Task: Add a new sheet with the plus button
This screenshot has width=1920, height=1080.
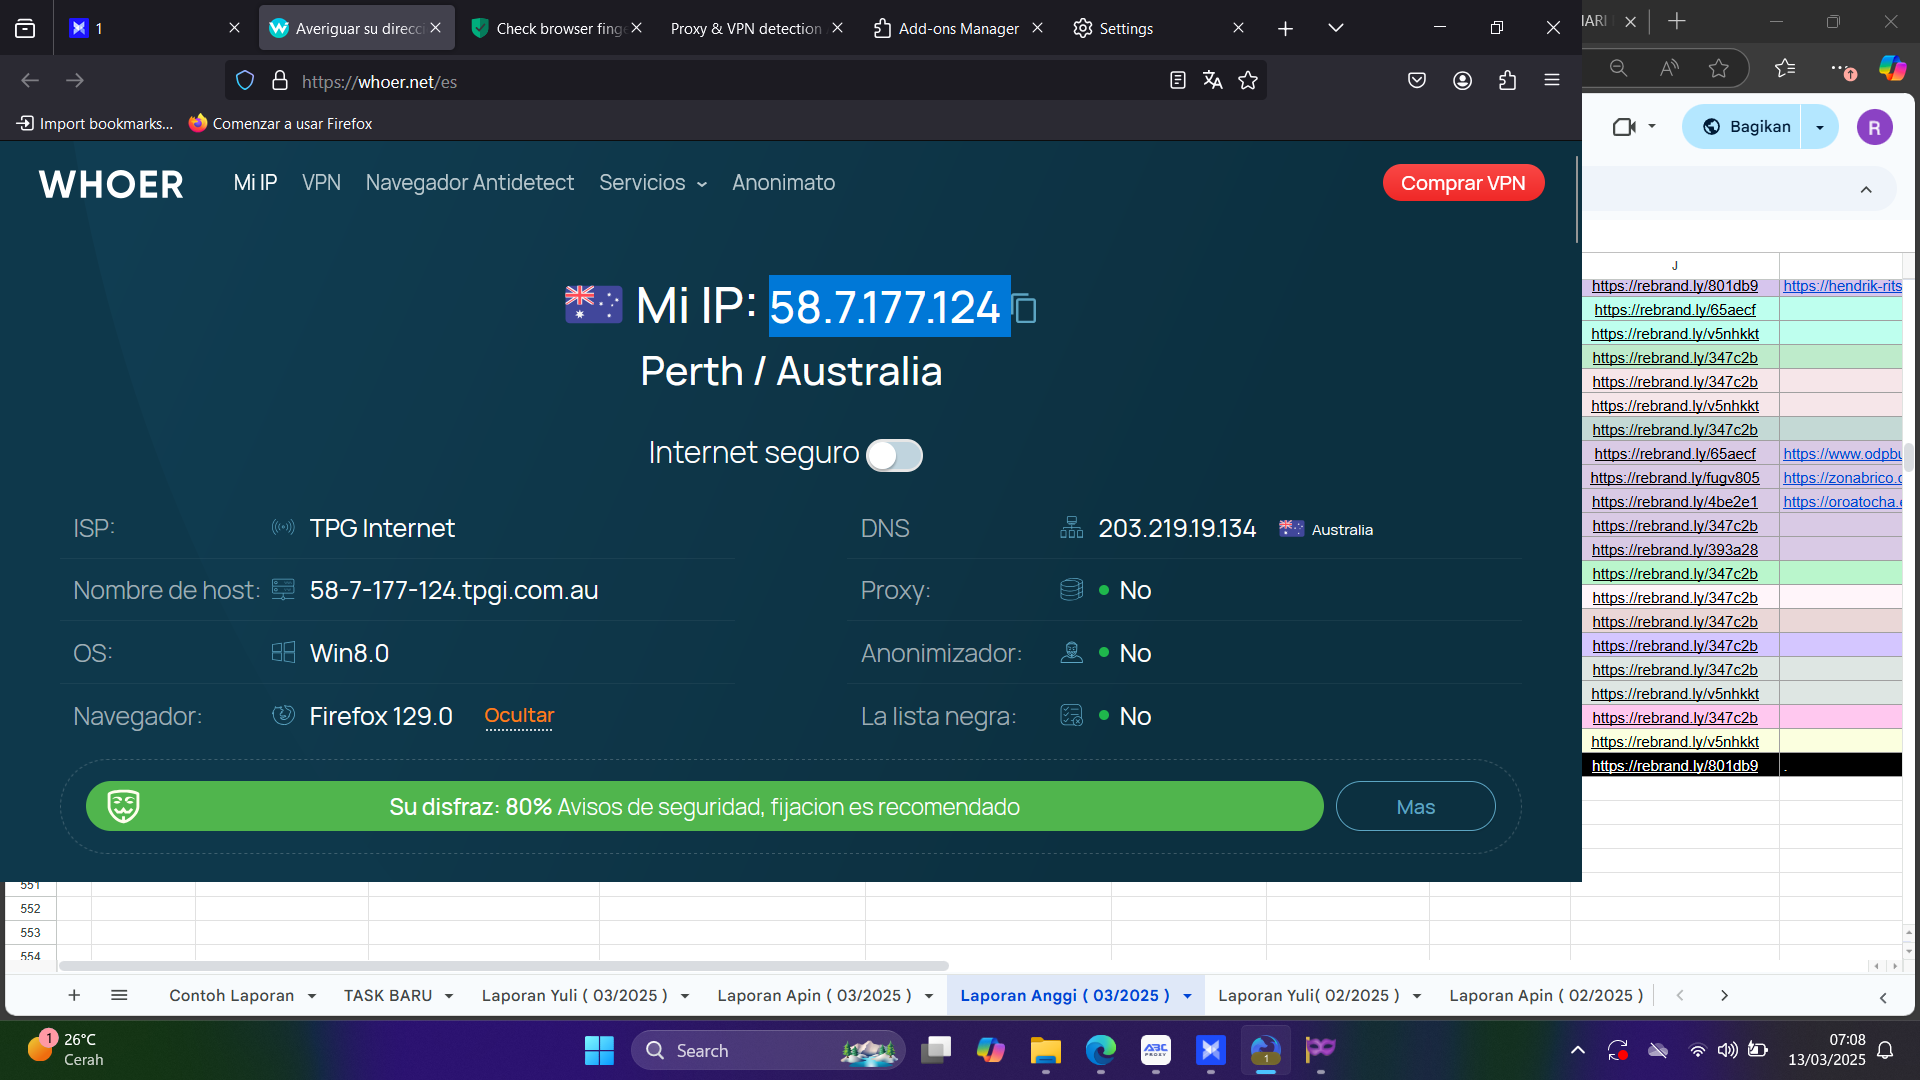Action: pos(74,996)
